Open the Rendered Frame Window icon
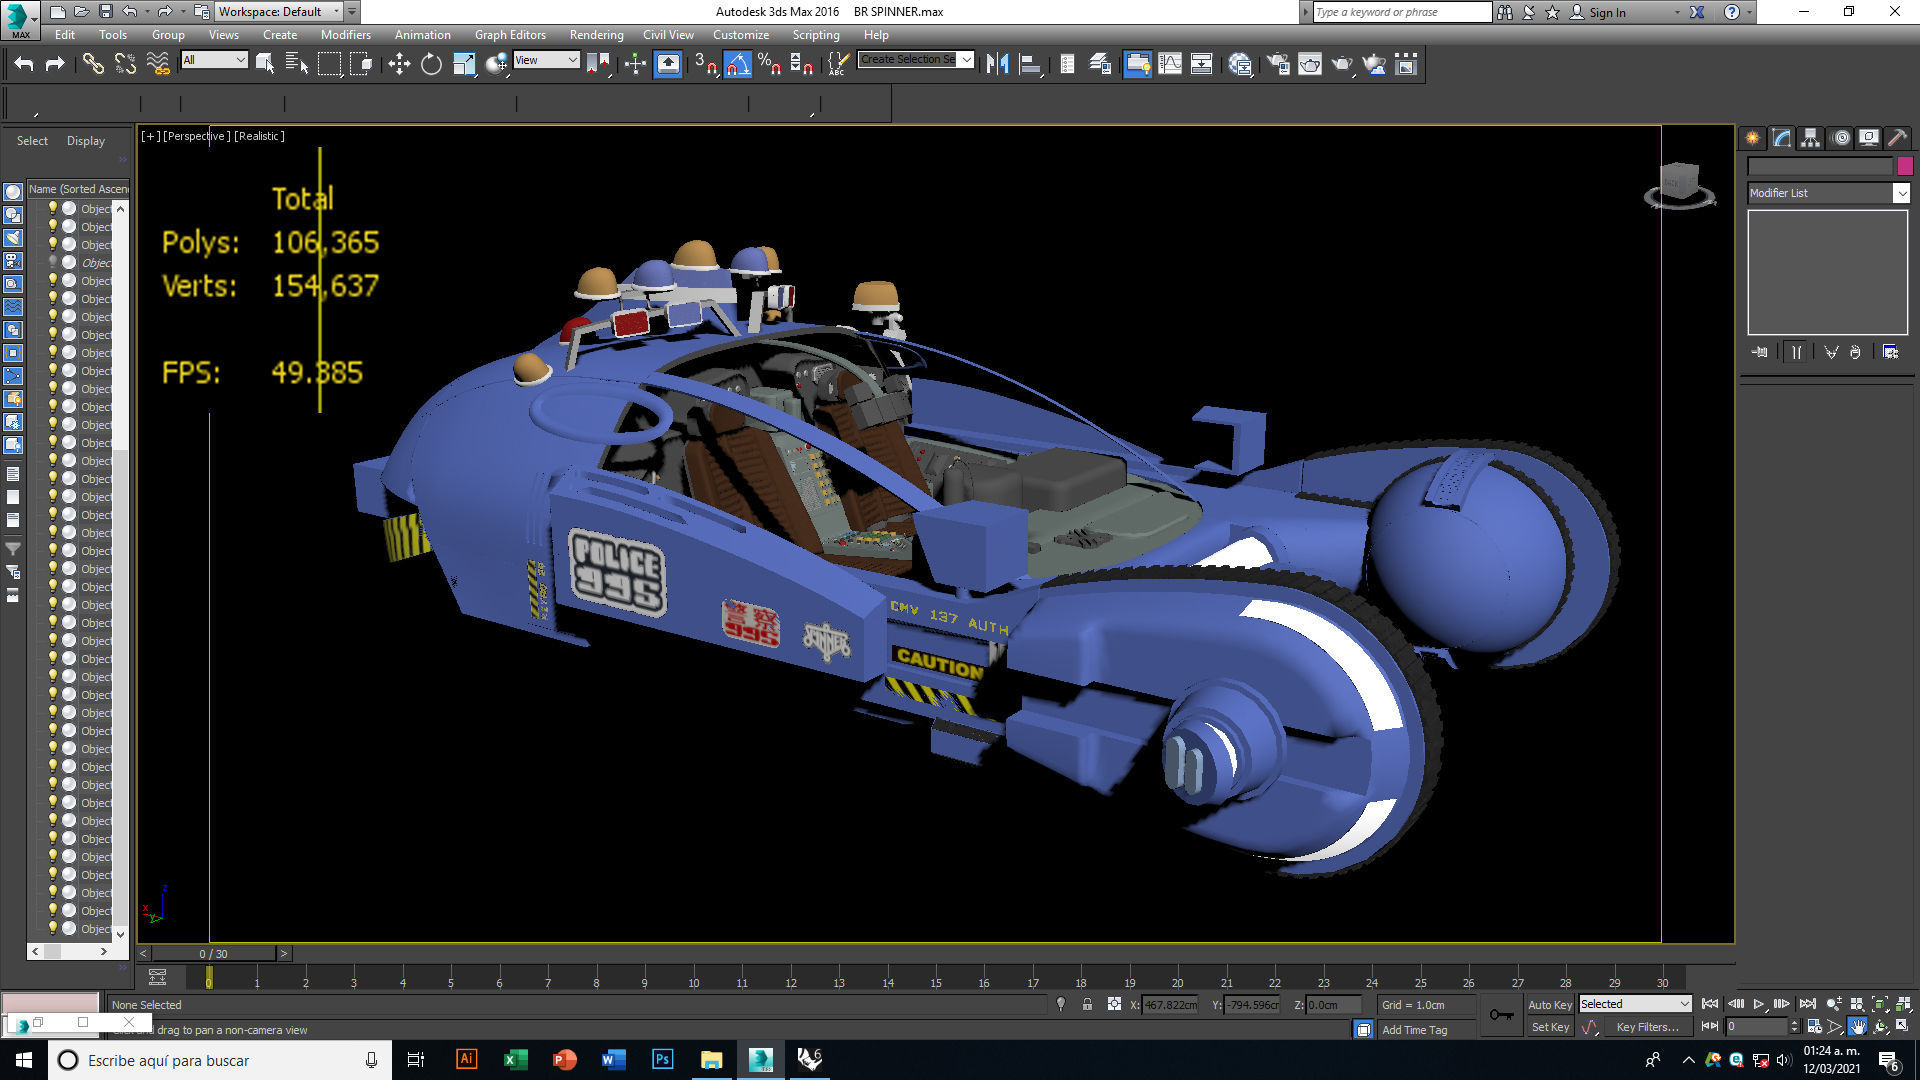 (x=1310, y=64)
